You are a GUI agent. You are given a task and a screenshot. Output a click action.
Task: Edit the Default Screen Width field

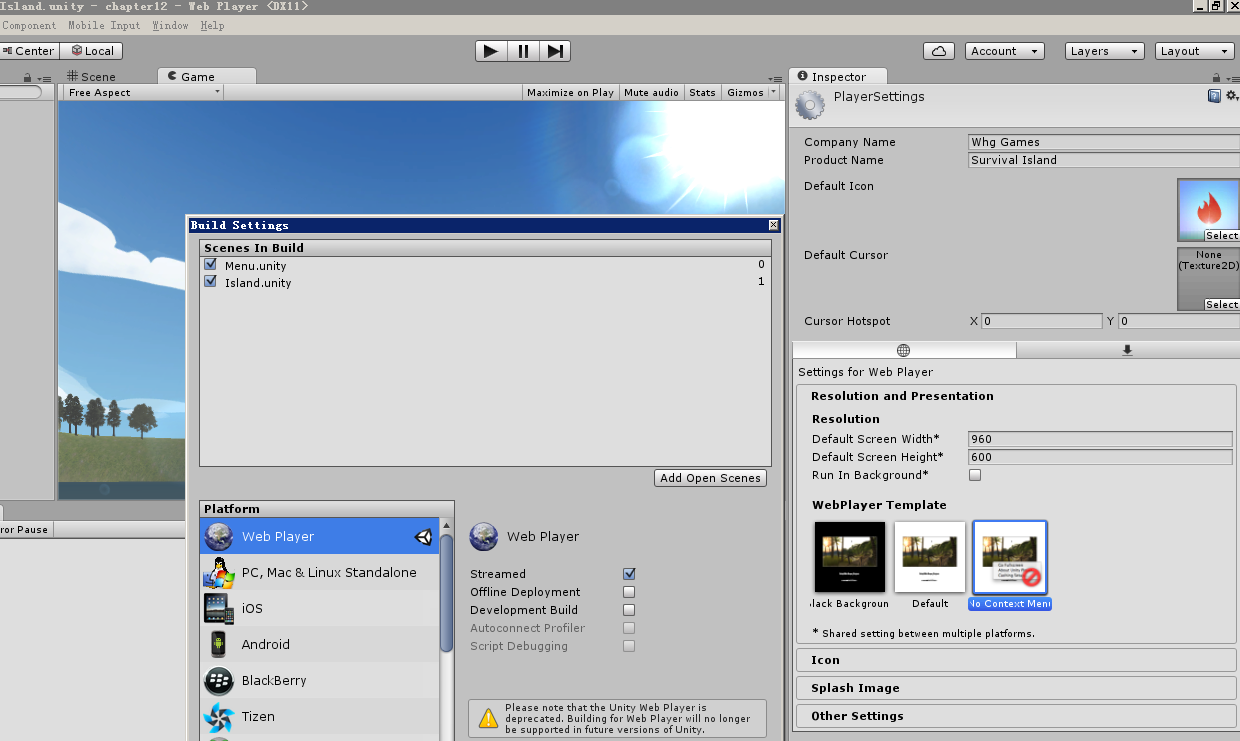(x=1100, y=439)
